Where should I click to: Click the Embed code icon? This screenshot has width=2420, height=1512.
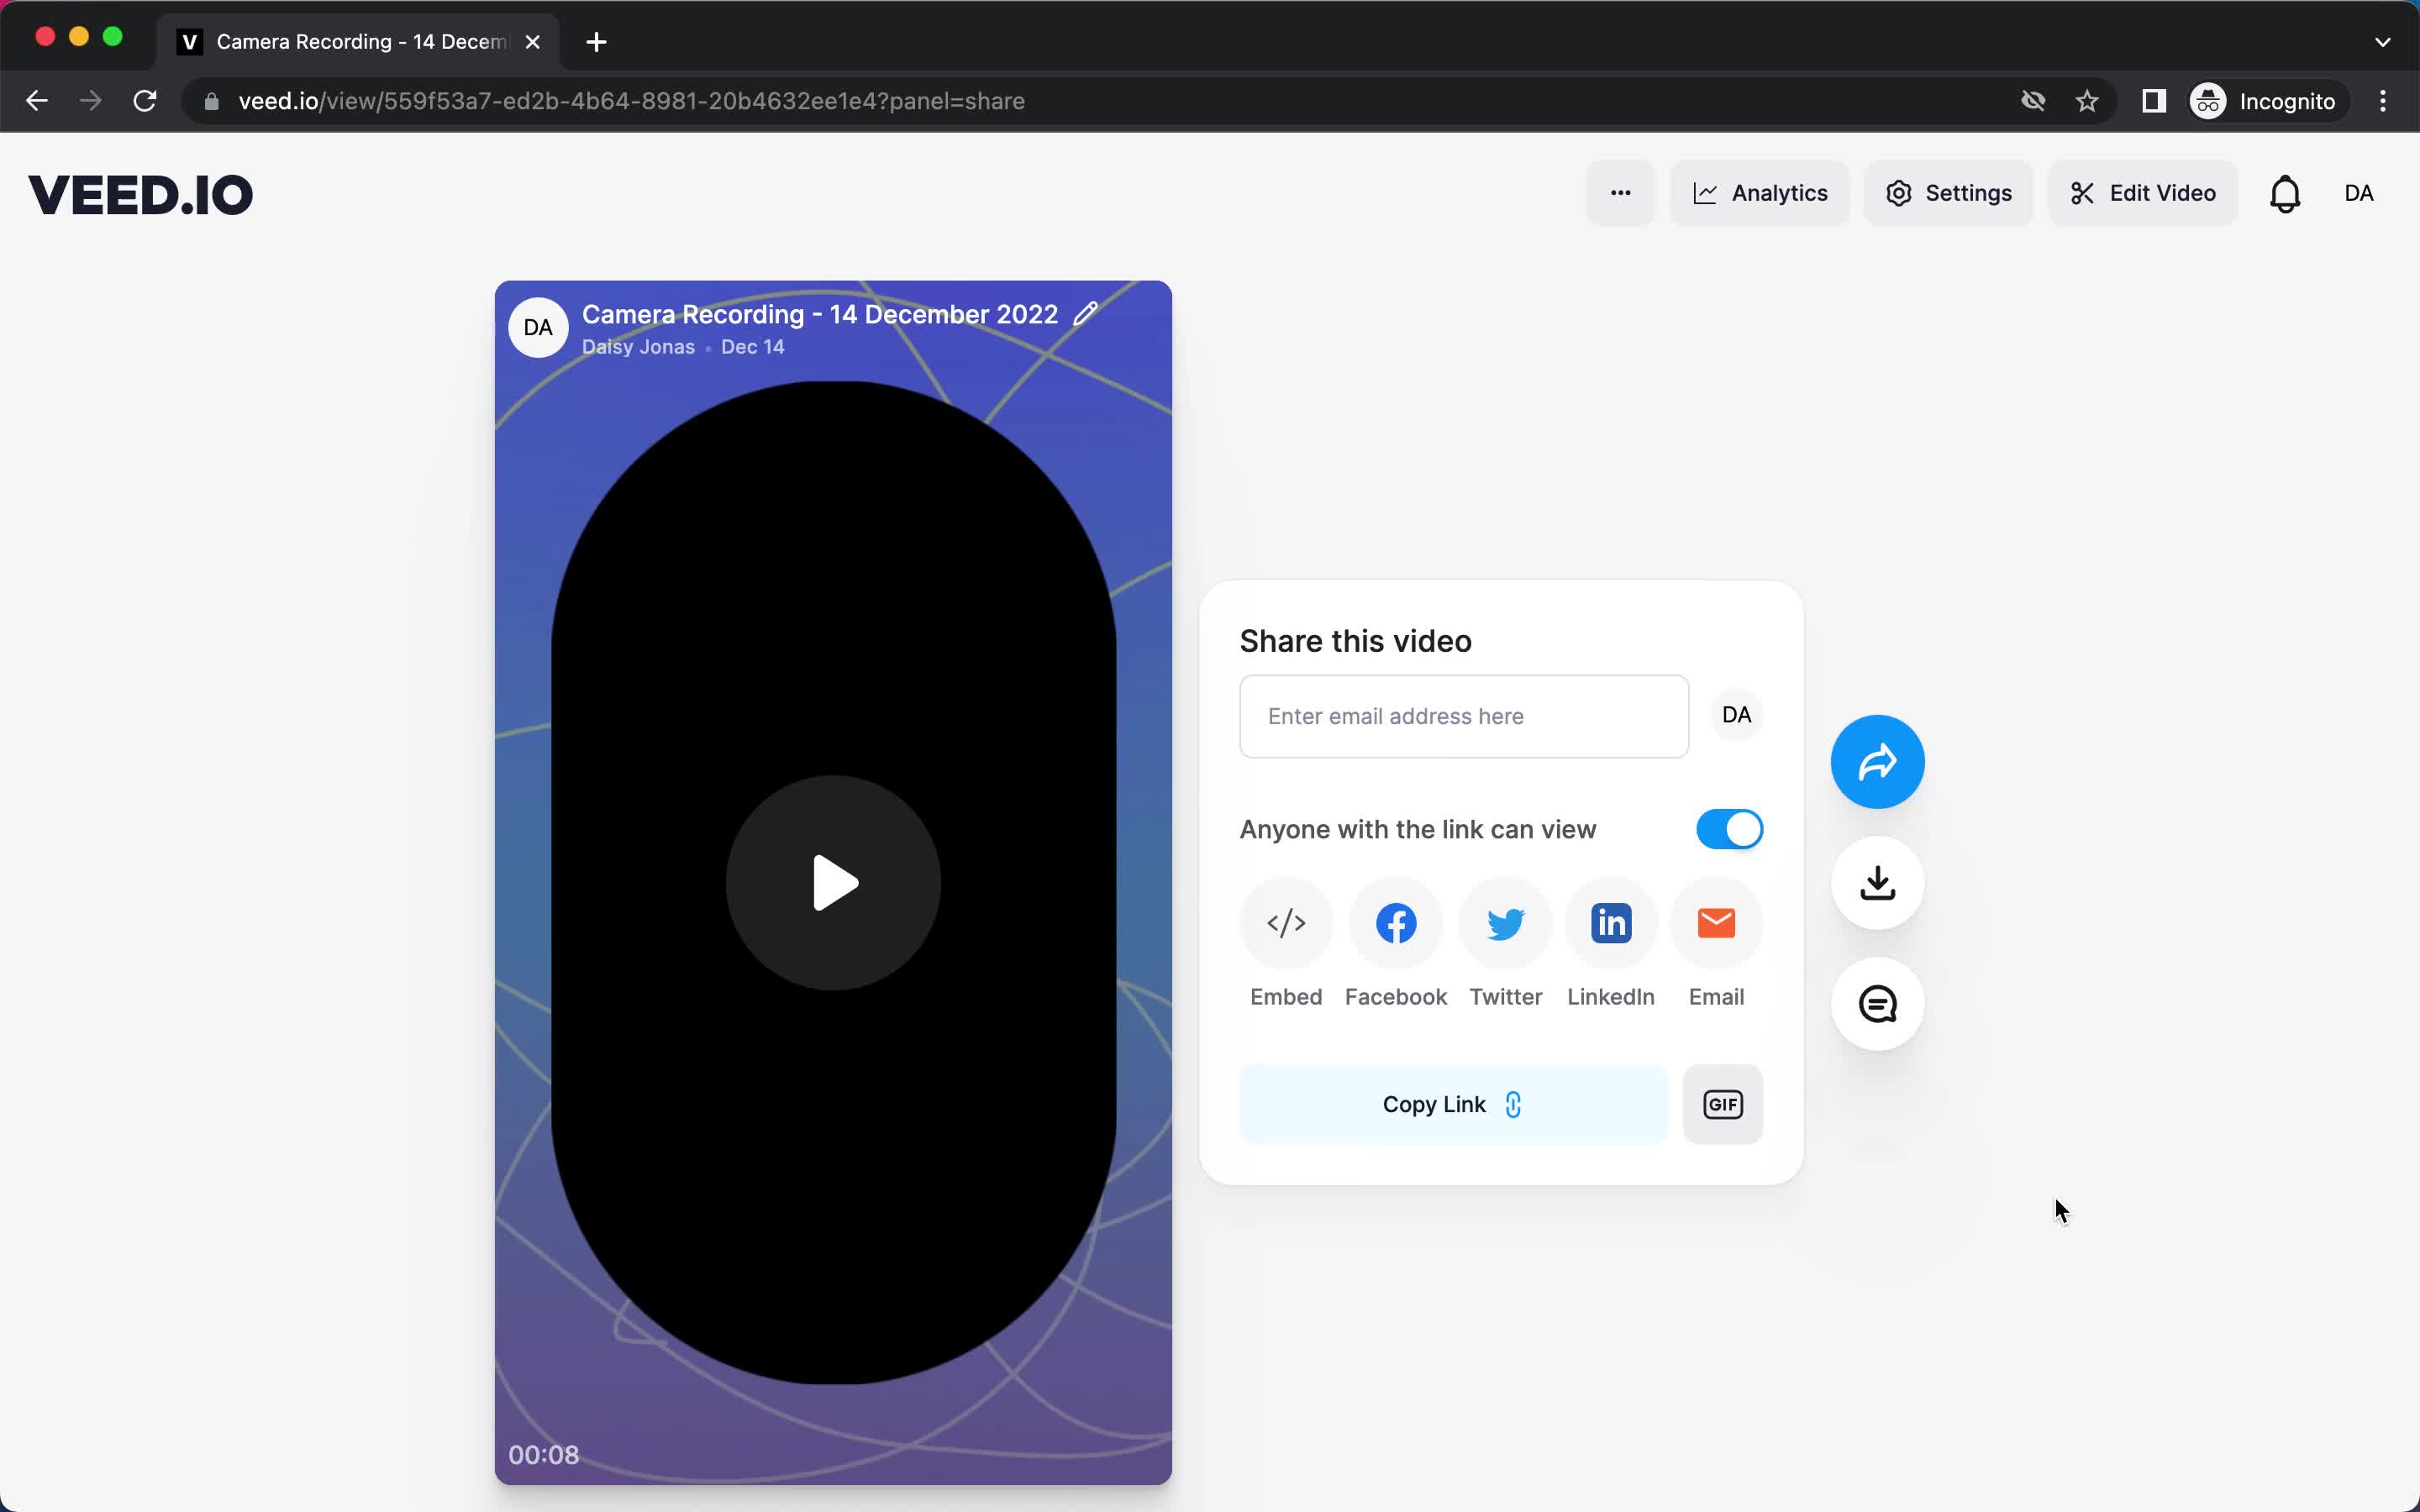(1286, 921)
